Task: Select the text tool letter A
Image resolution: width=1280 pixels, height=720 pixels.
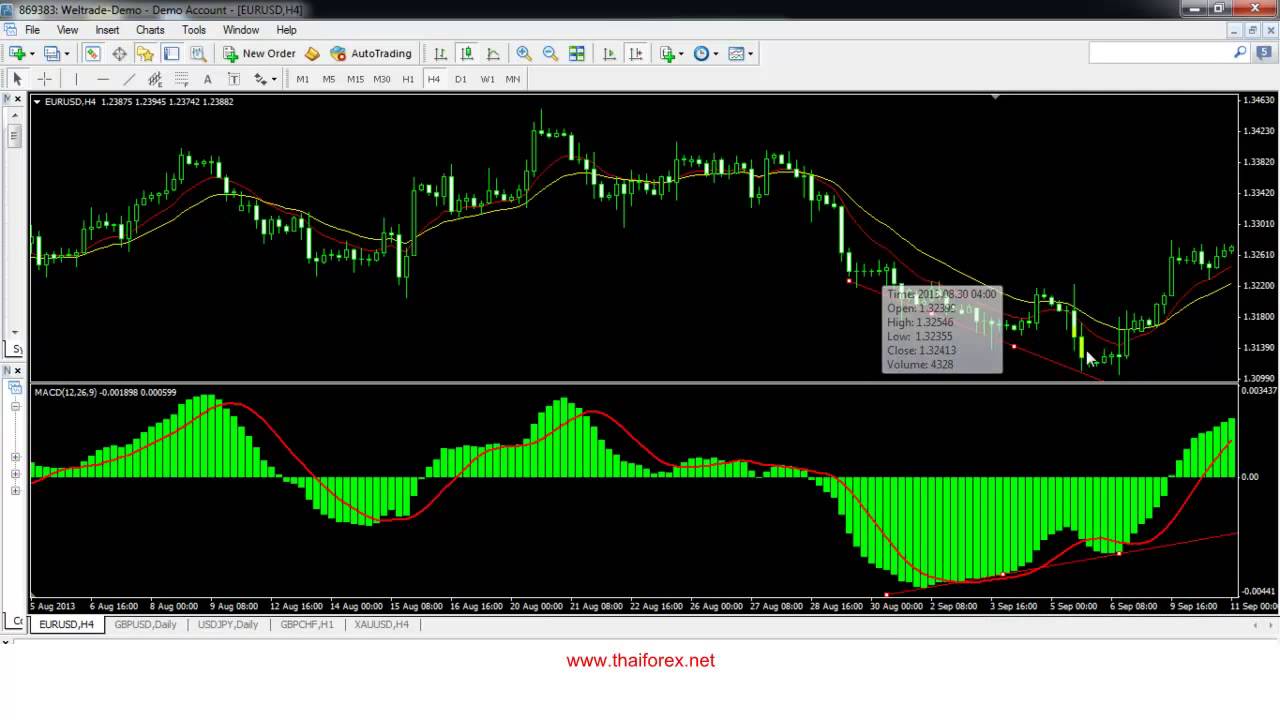Action: [208, 79]
